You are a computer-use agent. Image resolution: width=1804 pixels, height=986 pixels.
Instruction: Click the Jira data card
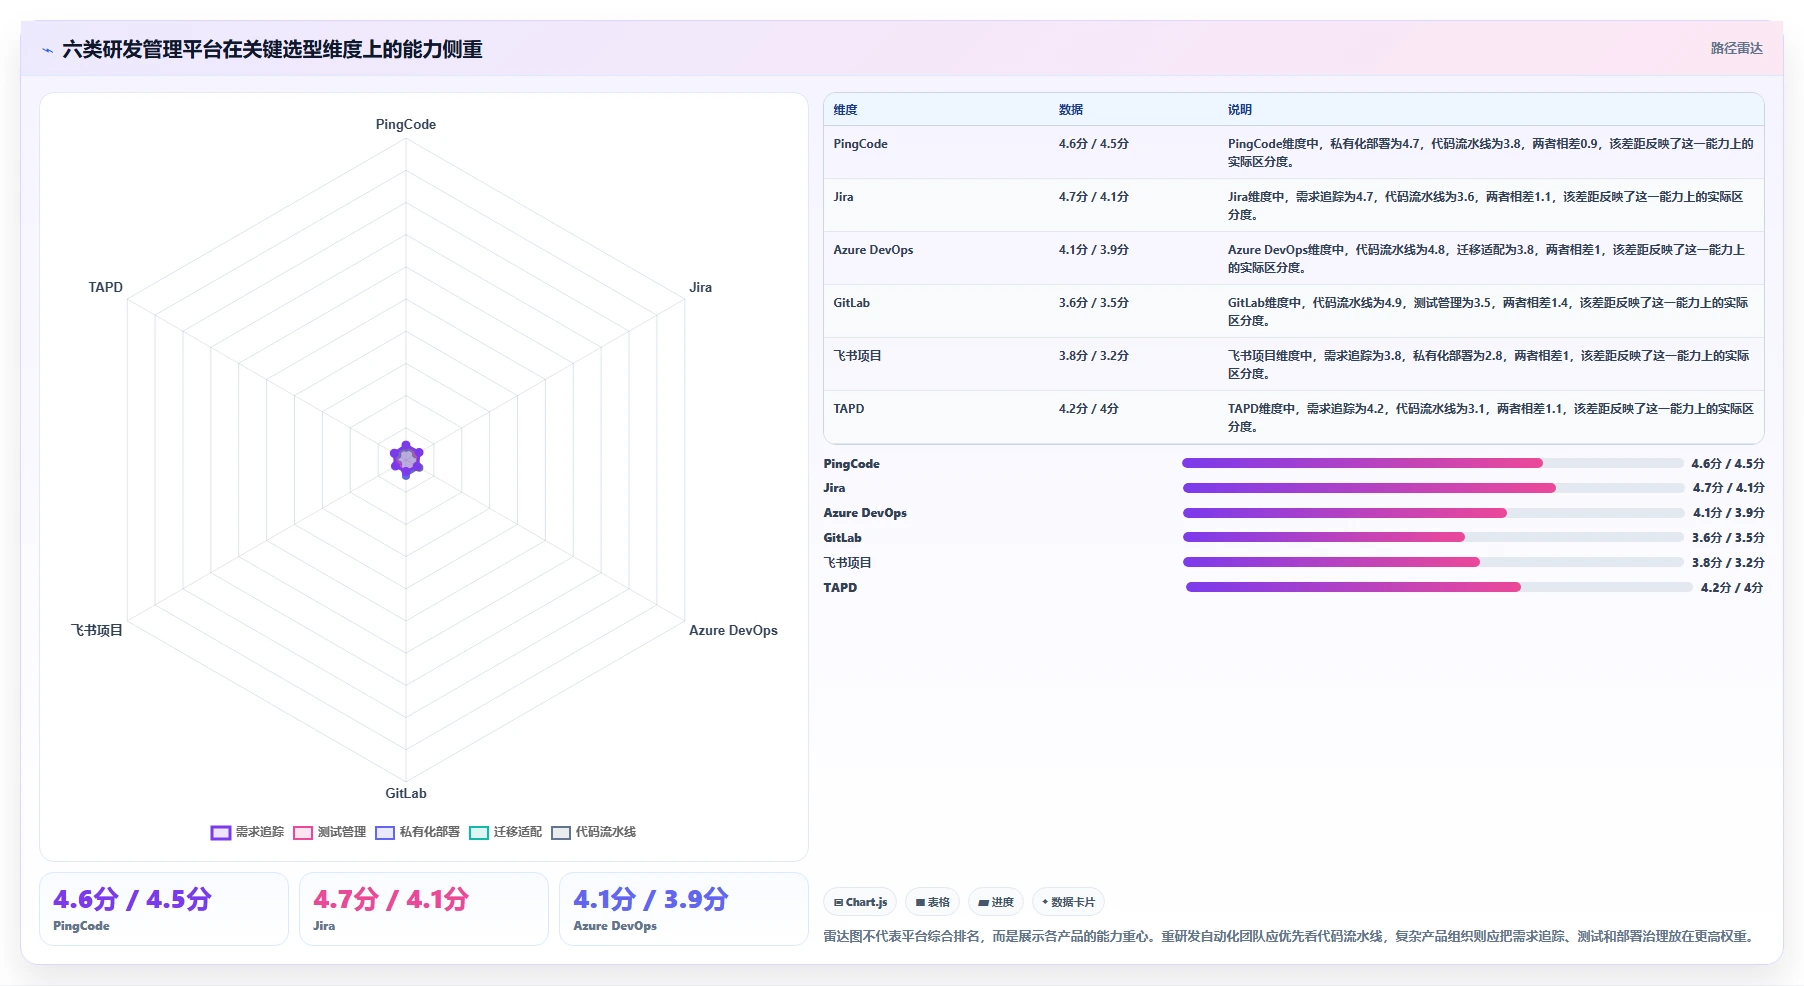coord(424,909)
